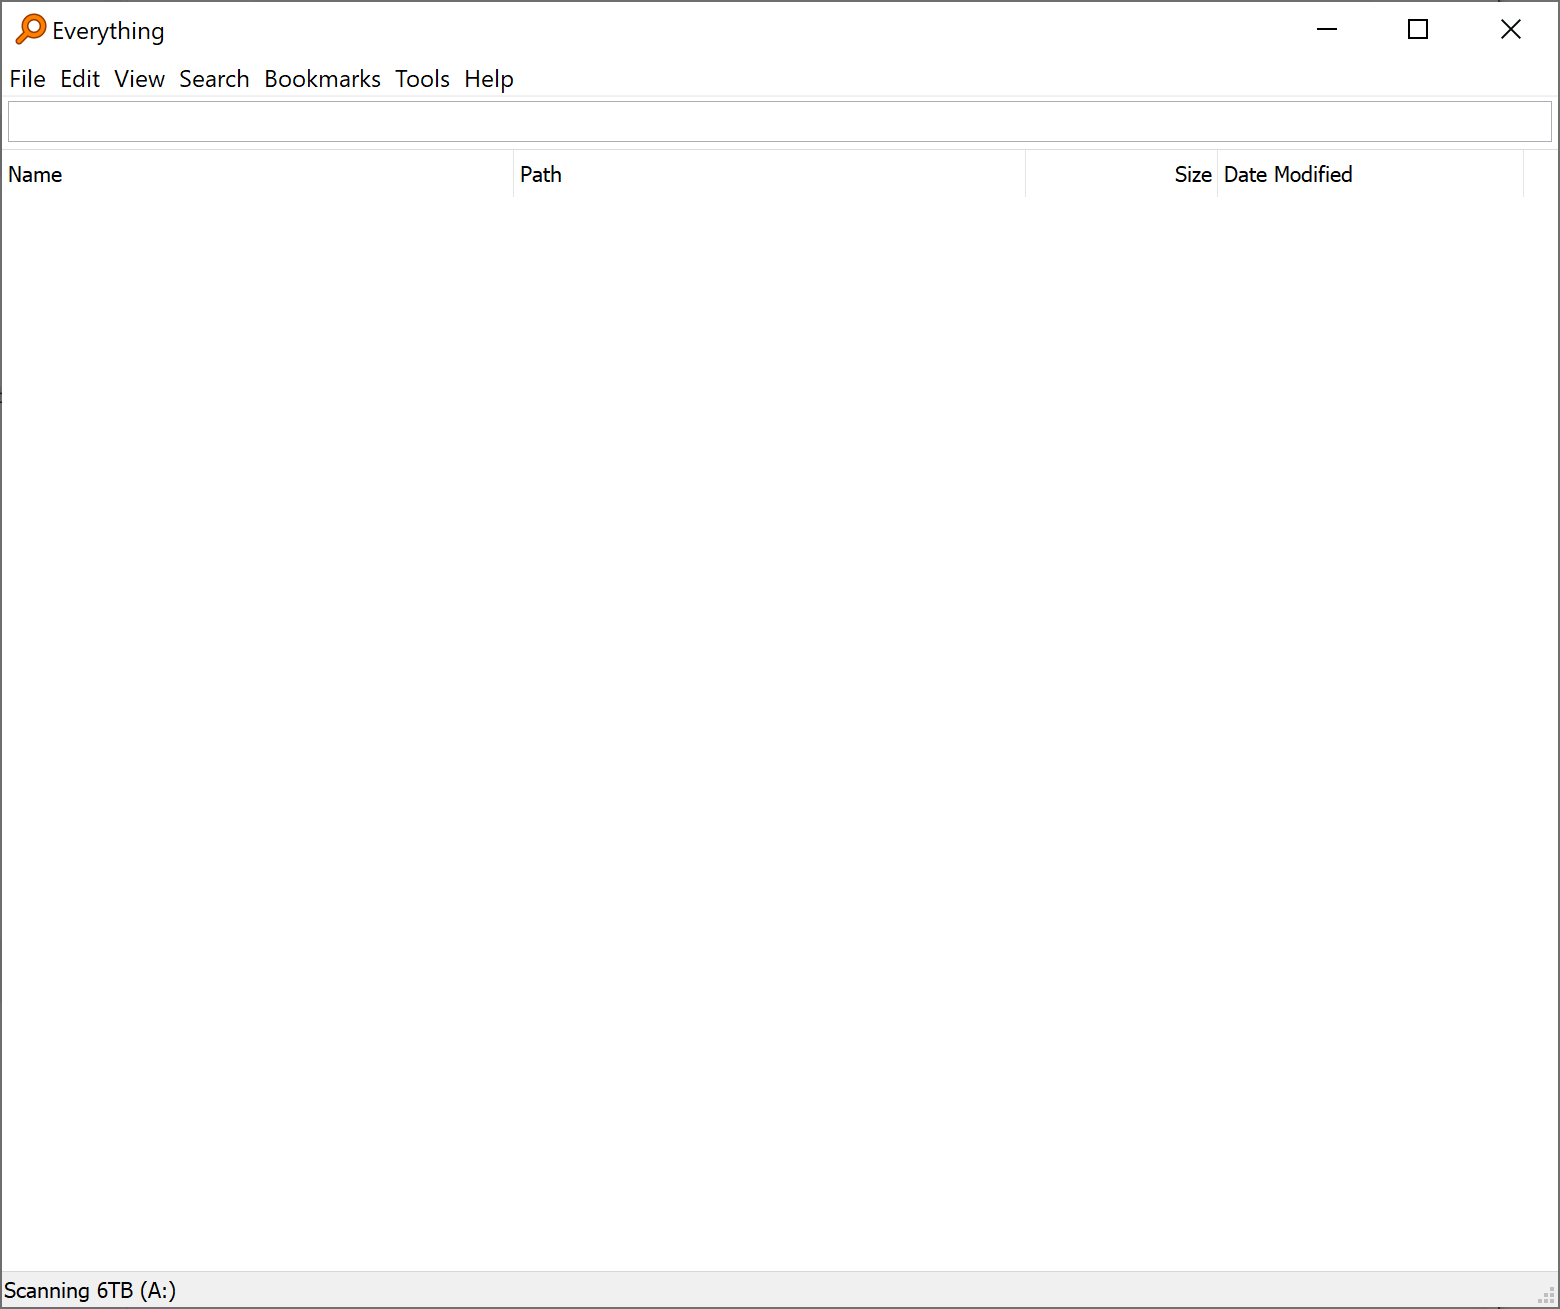Sort results by Name column
This screenshot has height=1309, width=1560.
(257, 174)
